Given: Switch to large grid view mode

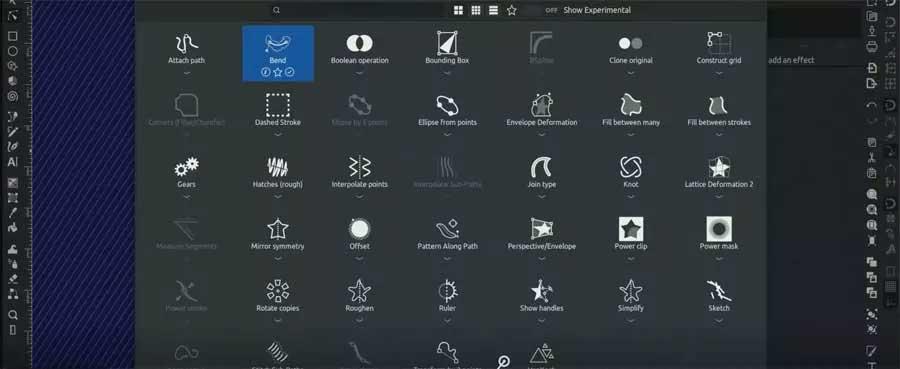Looking at the screenshot, I should click(458, 10).
